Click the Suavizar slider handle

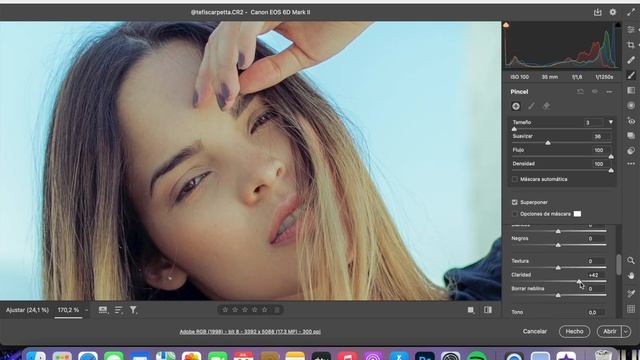click(x=548, y=143)
